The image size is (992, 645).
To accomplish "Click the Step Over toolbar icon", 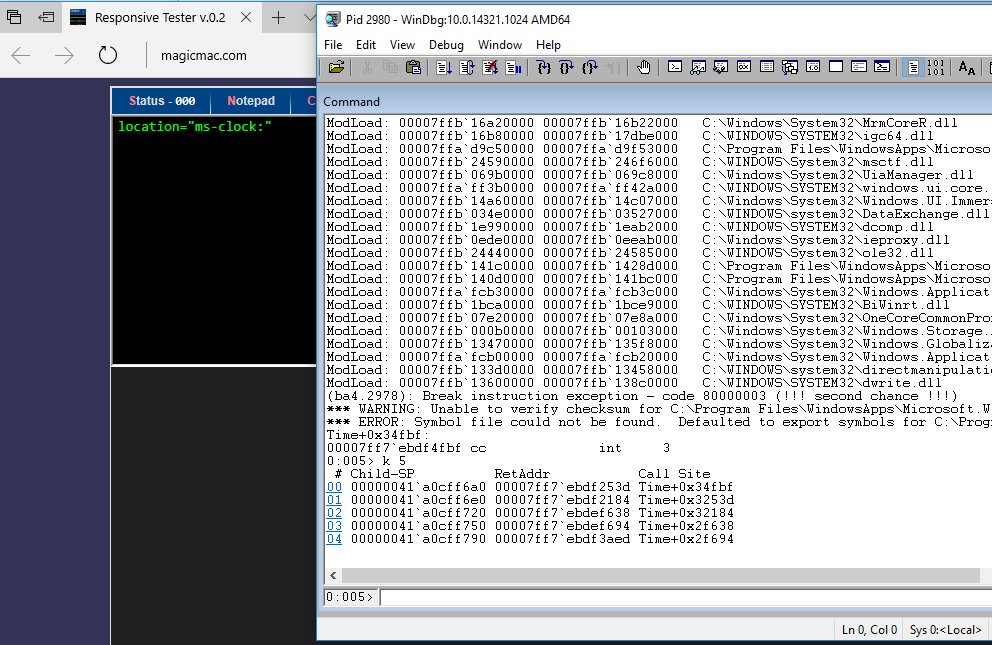I will click(x=566, y=68).
